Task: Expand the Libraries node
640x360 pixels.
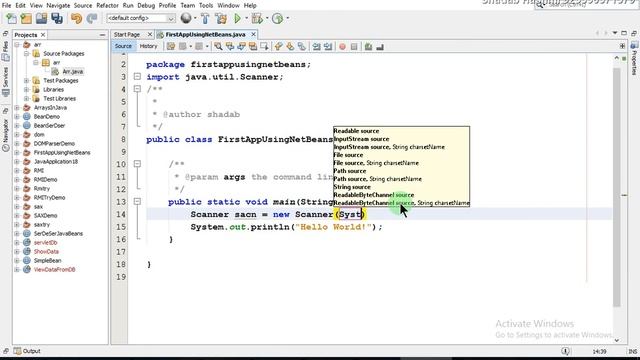Action: [x=27, y=89]
